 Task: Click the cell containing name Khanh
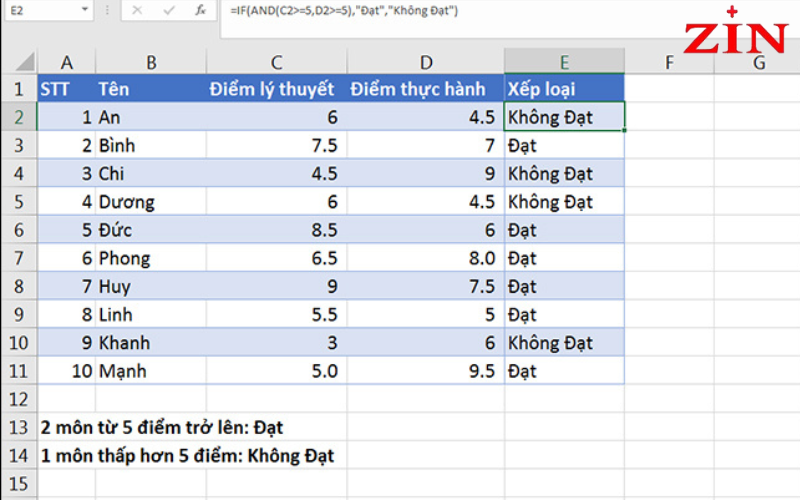tap(151, 342)
